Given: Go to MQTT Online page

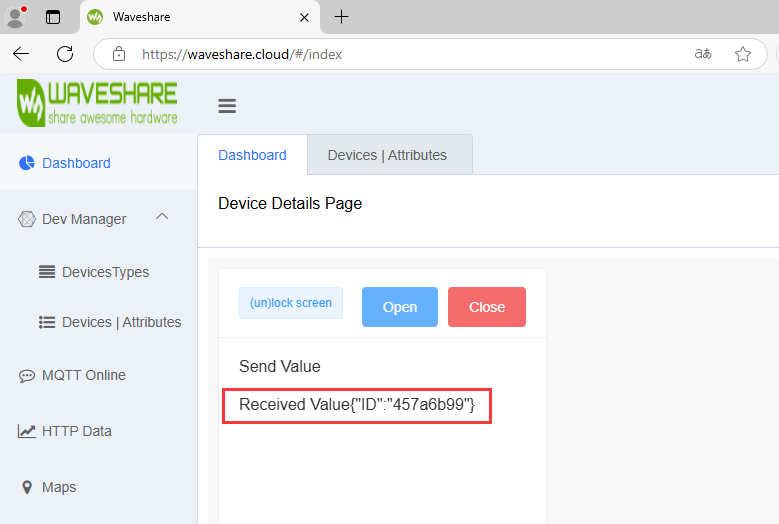Looking at the screenshot, I should [83, 375].
